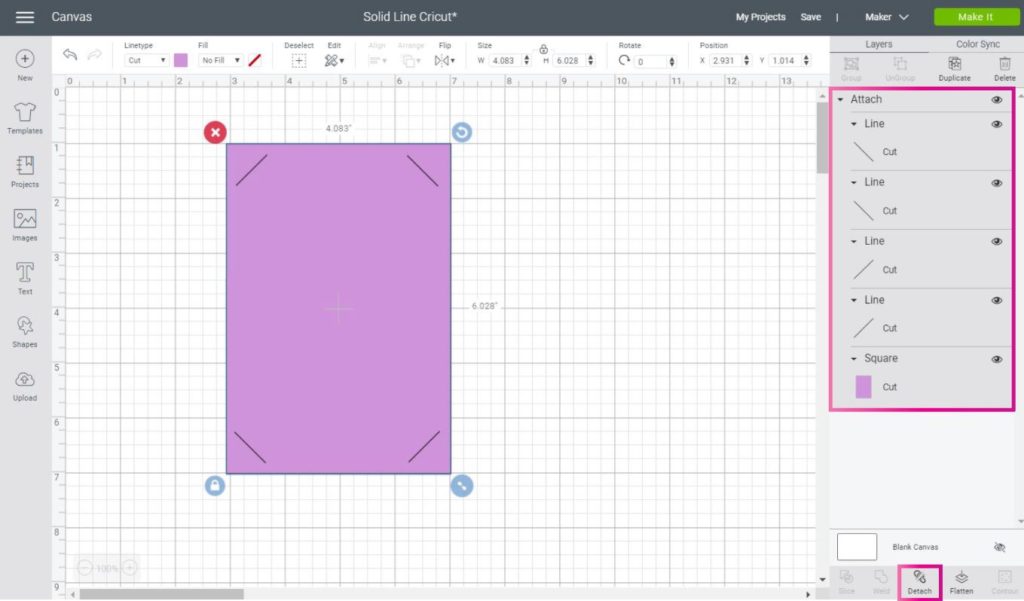The image size is (1024, 601).
Task: Click the Flatten icon
Action: (961, 581)
